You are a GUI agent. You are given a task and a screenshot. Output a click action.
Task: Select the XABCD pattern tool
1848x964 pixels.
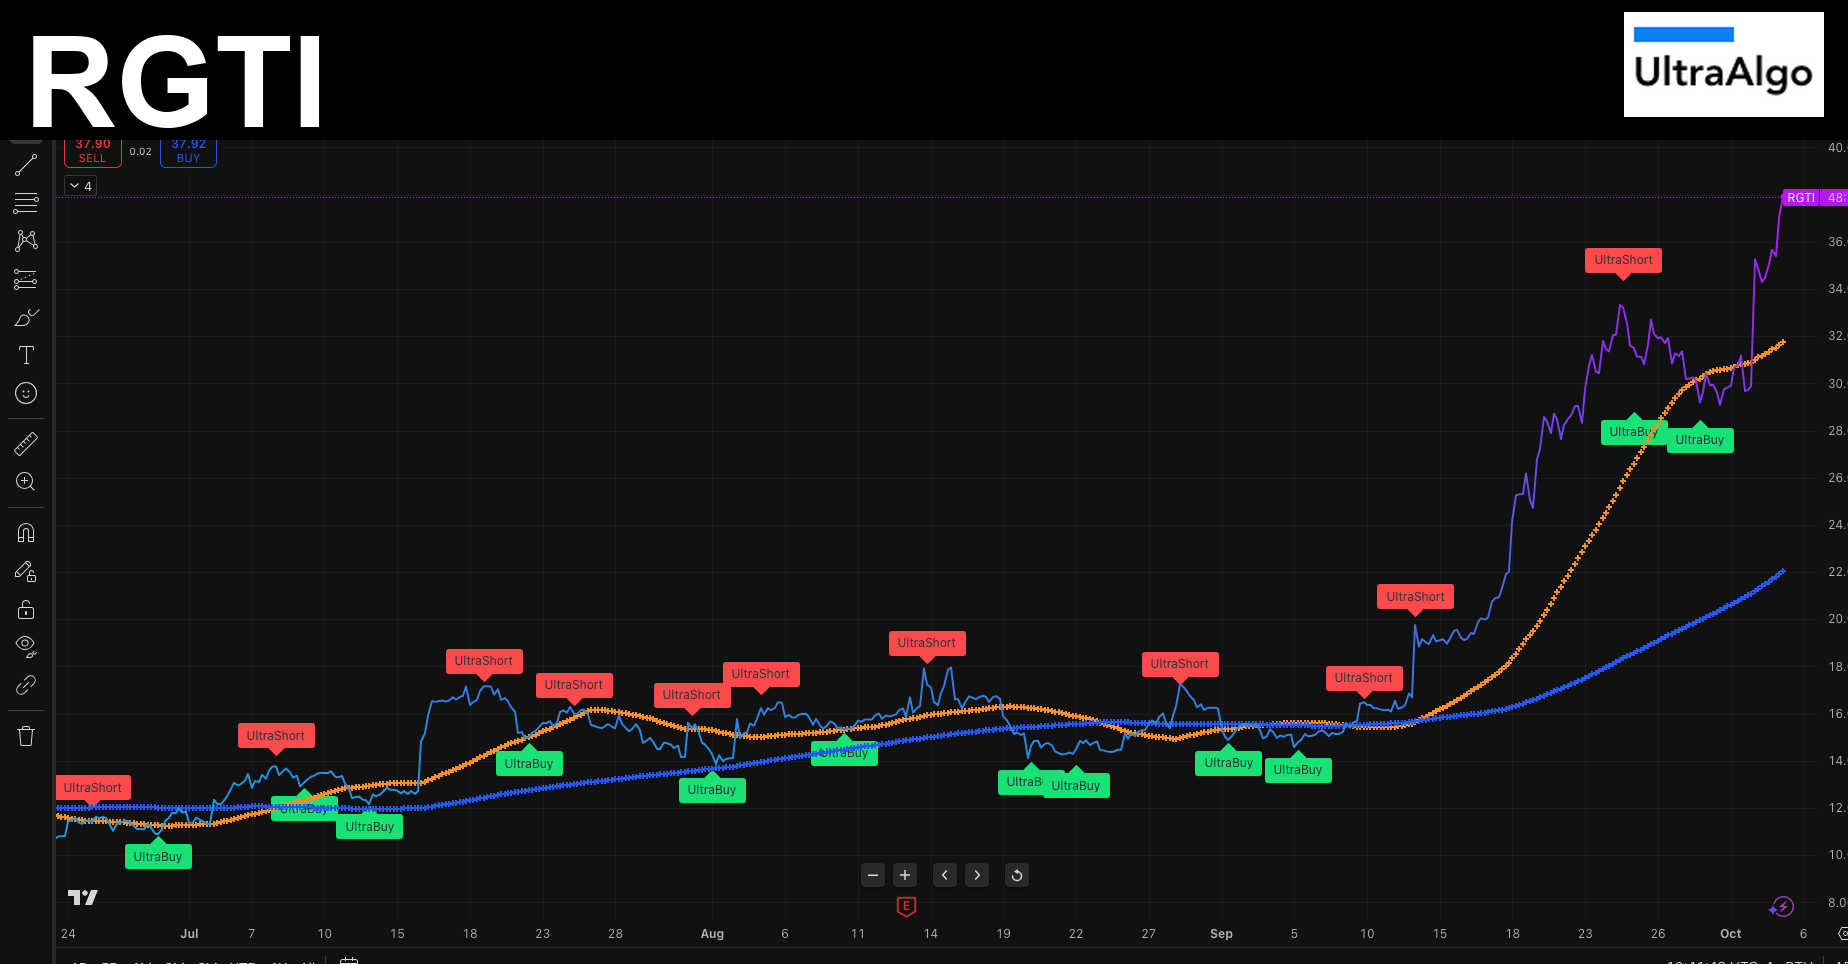point(26,241)
